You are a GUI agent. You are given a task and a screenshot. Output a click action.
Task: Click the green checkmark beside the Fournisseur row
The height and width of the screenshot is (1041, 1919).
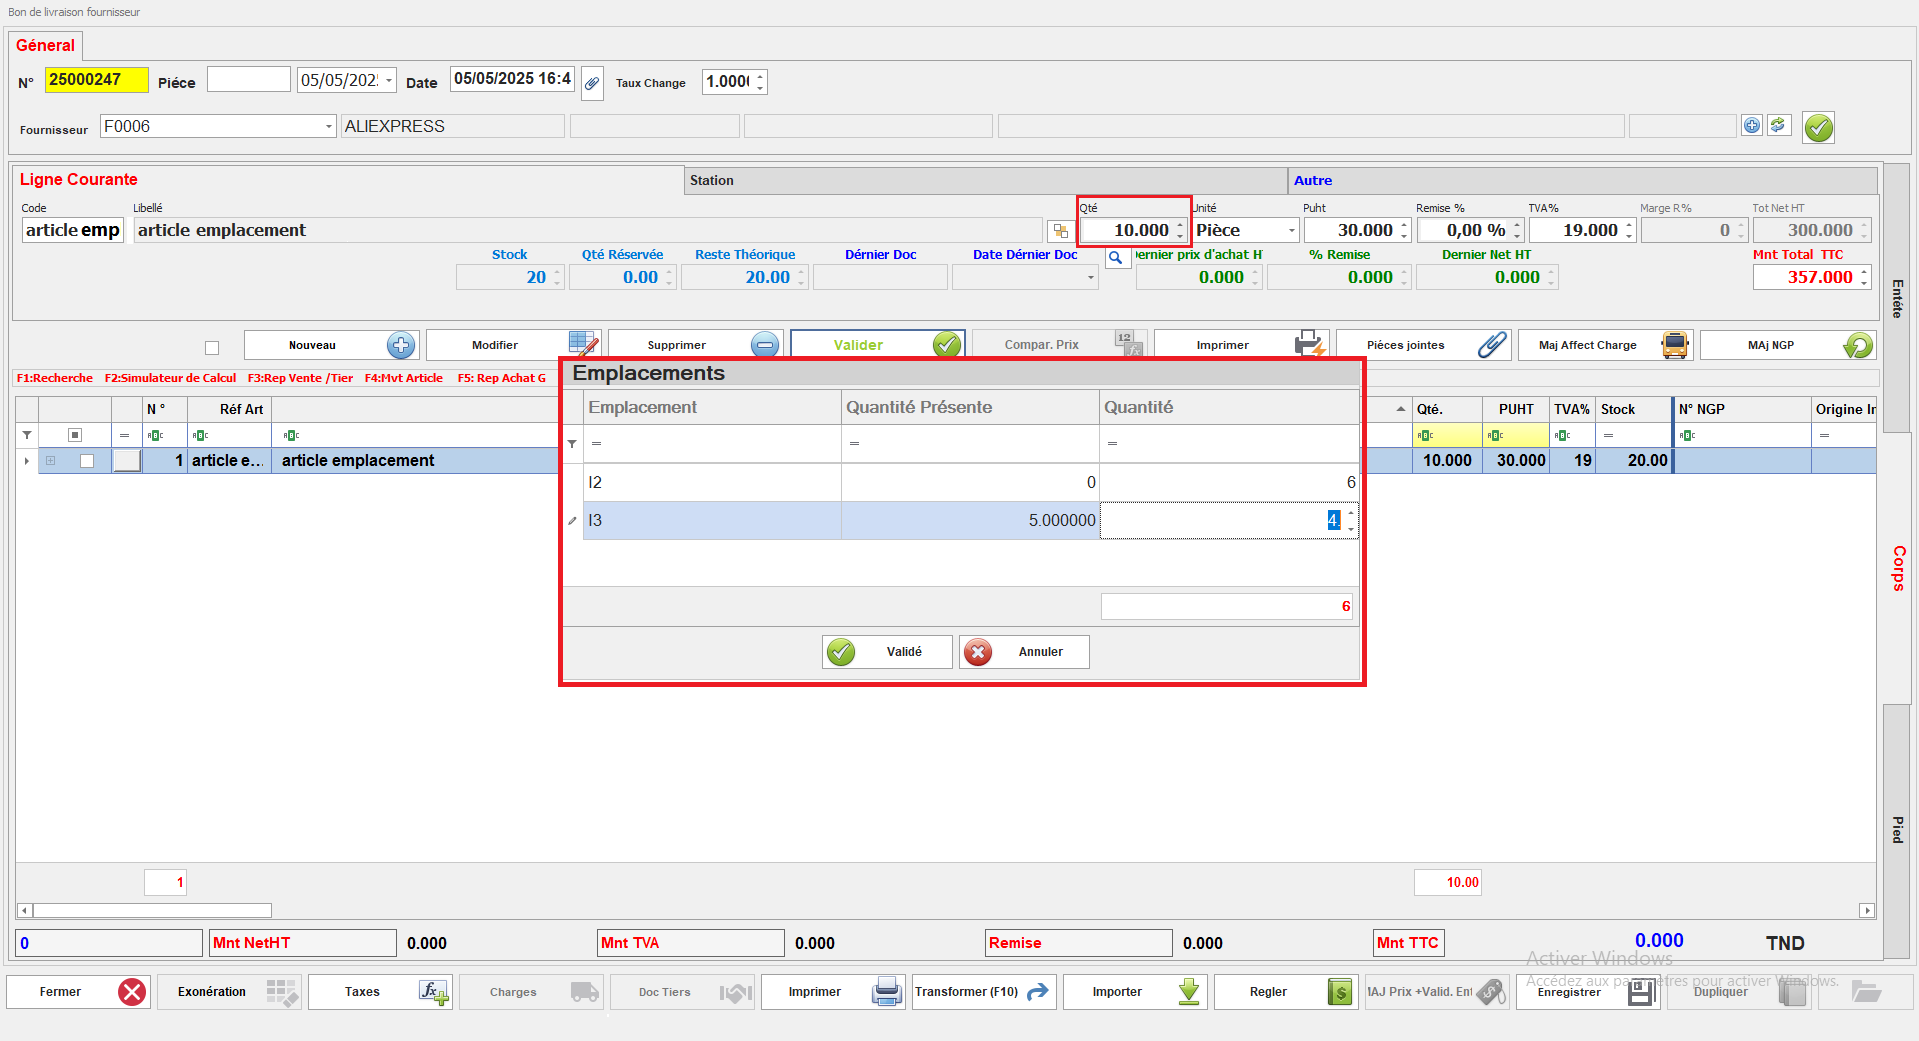click(x=1818, y=128)
